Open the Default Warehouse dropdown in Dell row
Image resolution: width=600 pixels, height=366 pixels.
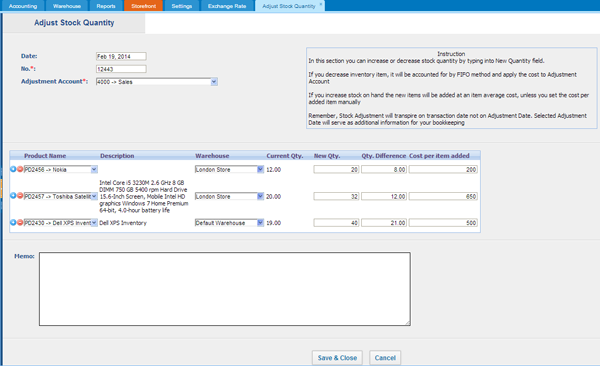coord(260,223)
